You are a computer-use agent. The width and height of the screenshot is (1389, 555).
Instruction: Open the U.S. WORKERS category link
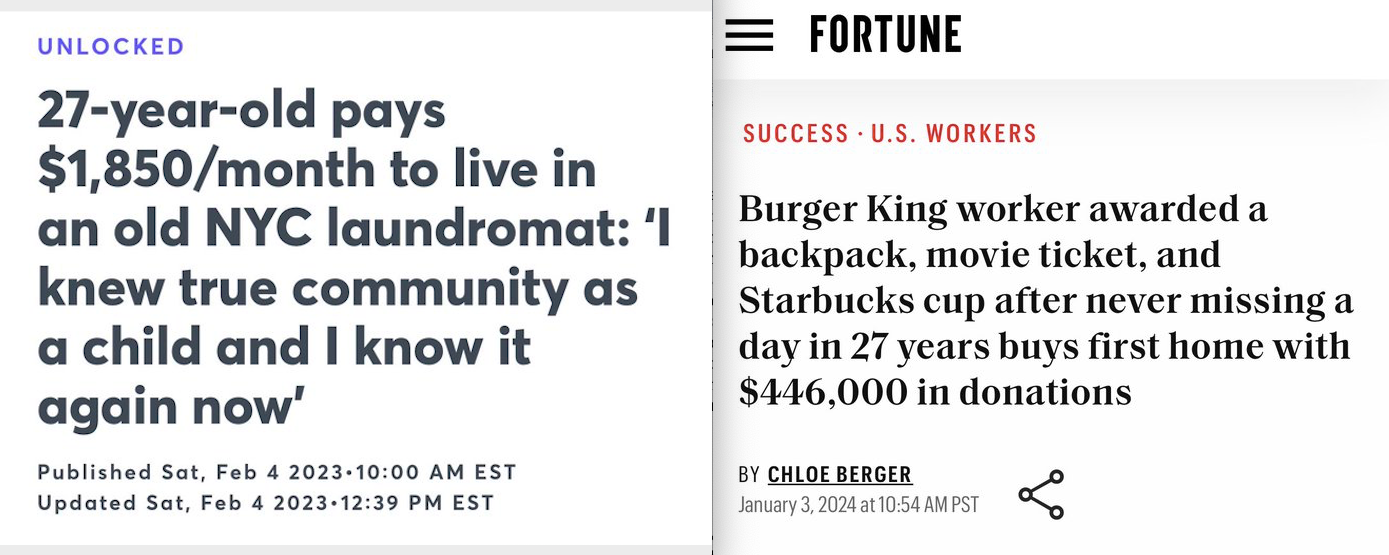click(953, 134)
